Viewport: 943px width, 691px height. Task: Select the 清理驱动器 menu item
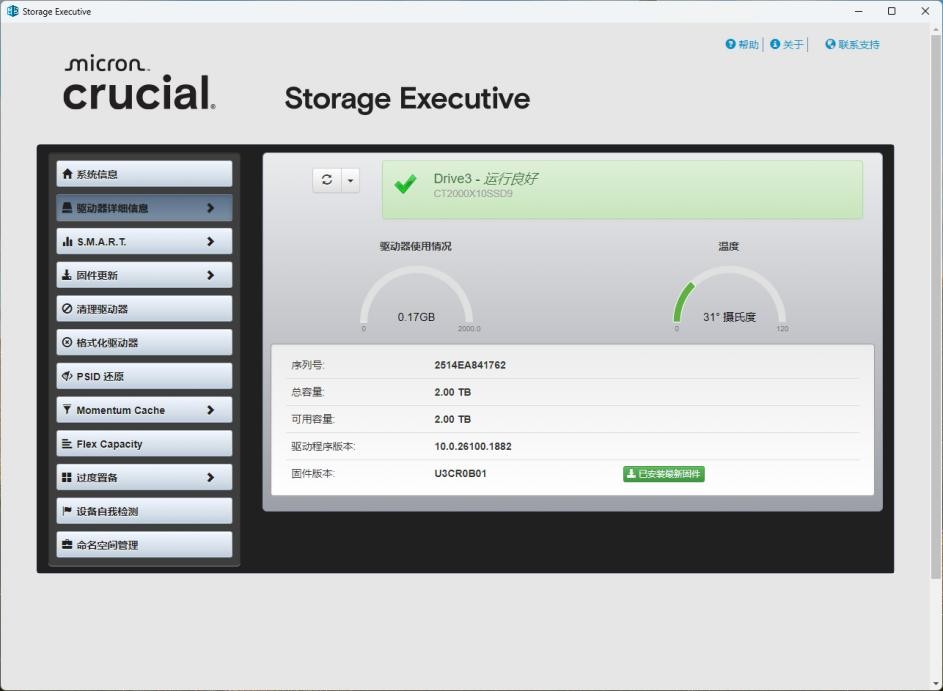click(144, 309)
